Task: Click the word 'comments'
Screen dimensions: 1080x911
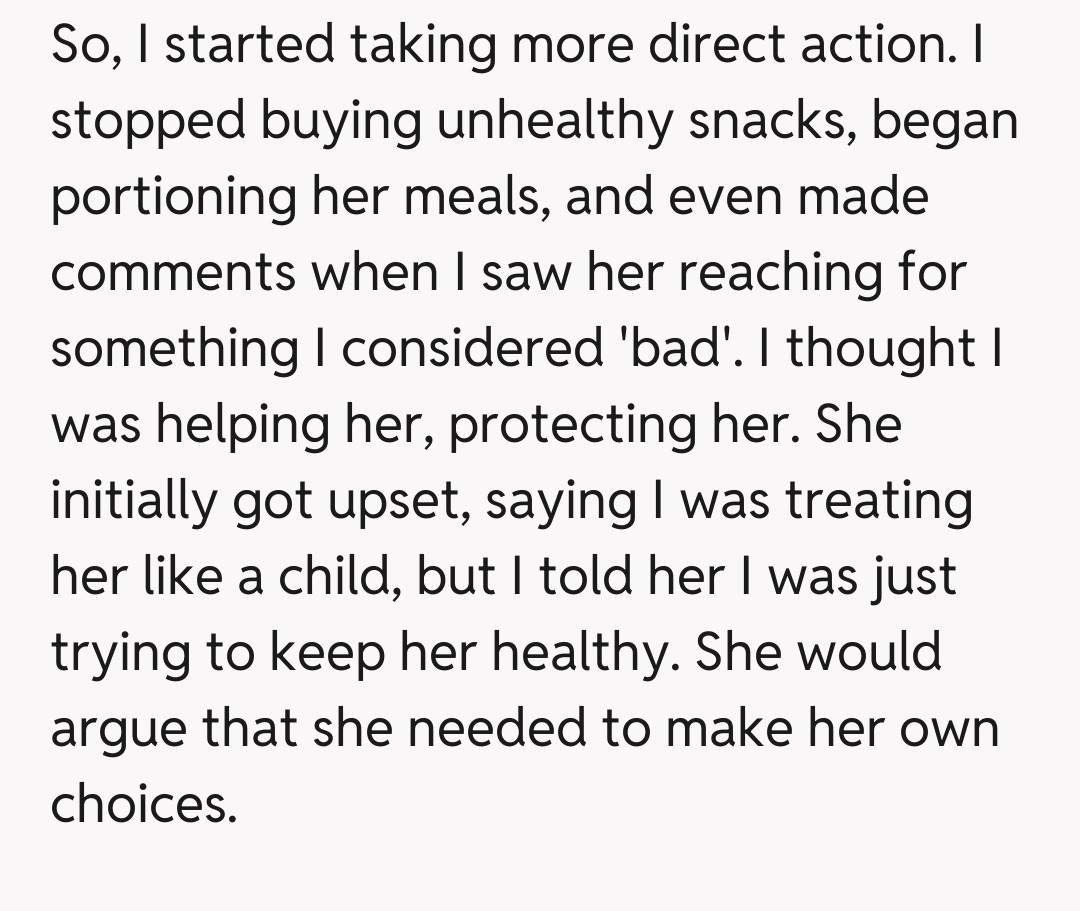Action: (172, 274)
